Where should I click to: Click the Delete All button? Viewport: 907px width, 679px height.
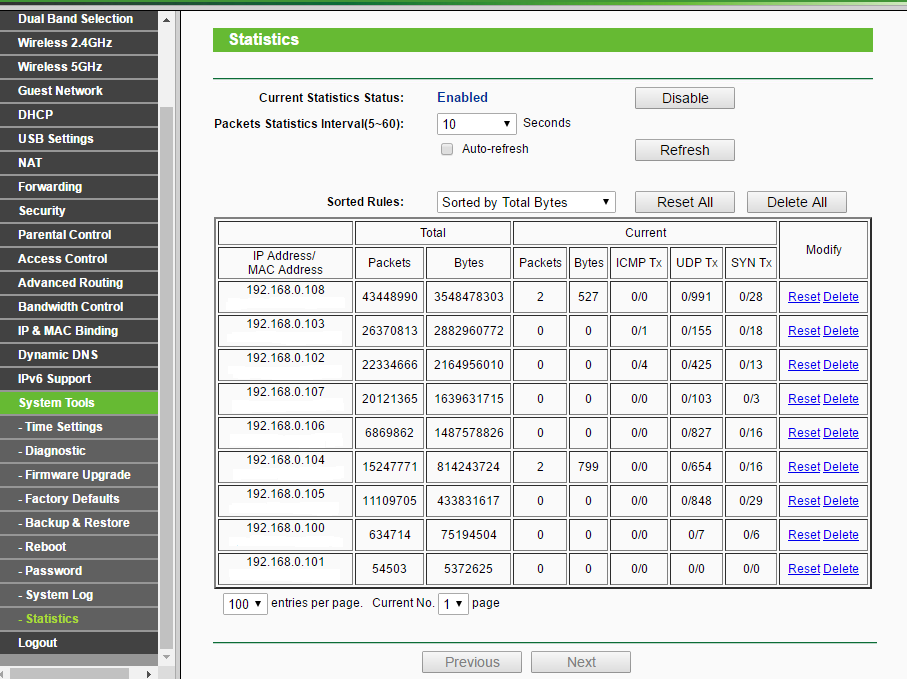[796, 202]
